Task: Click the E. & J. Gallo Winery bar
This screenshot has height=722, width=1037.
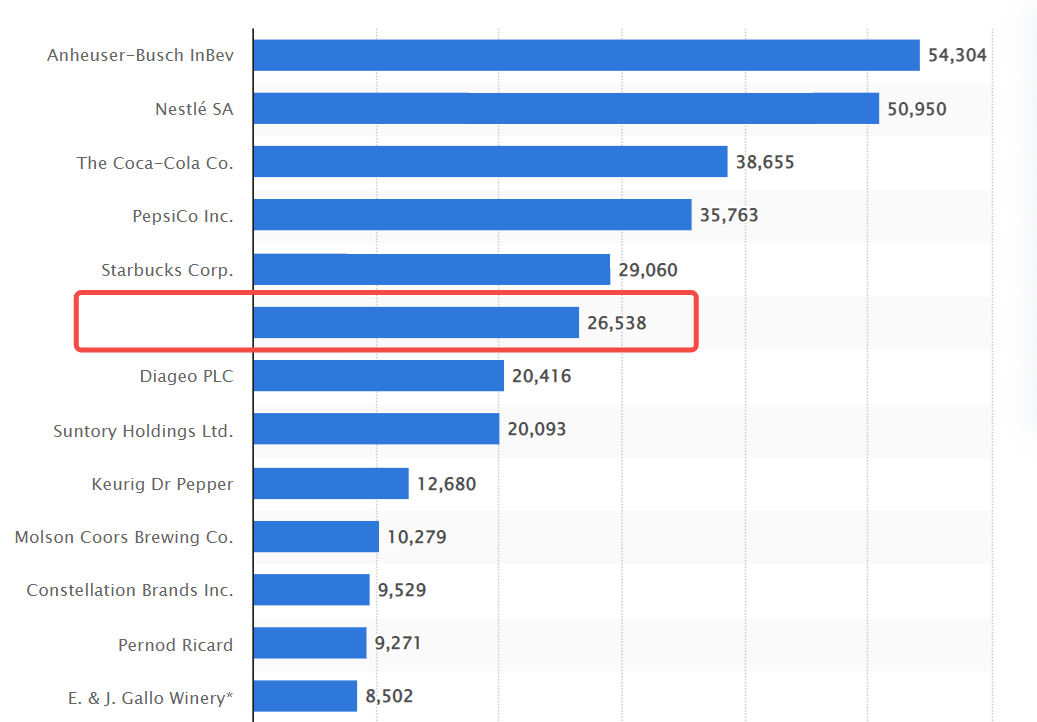Action: (x=306, y=696)
